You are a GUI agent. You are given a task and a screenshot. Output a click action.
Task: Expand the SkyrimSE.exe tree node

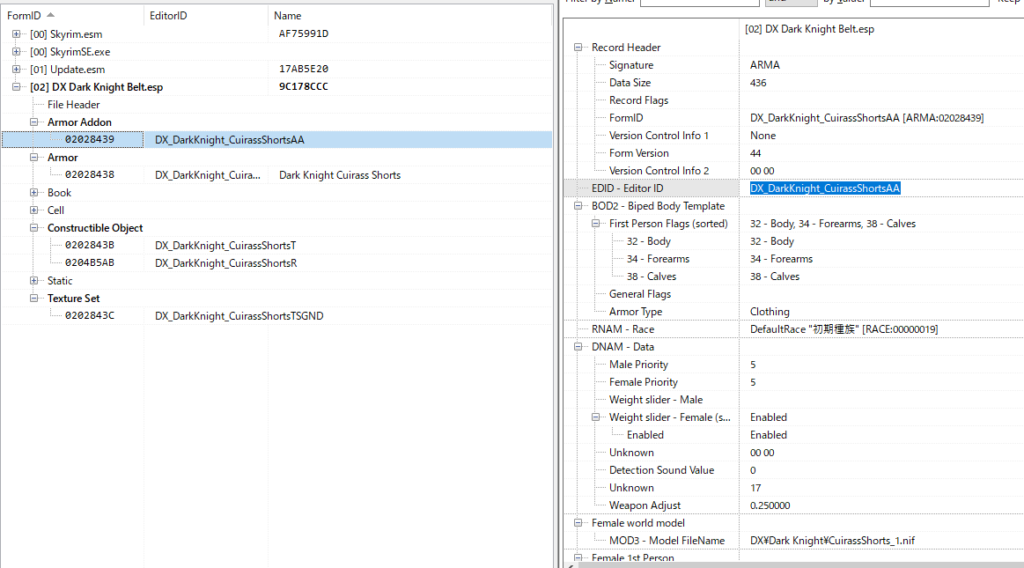click(16, 52)
